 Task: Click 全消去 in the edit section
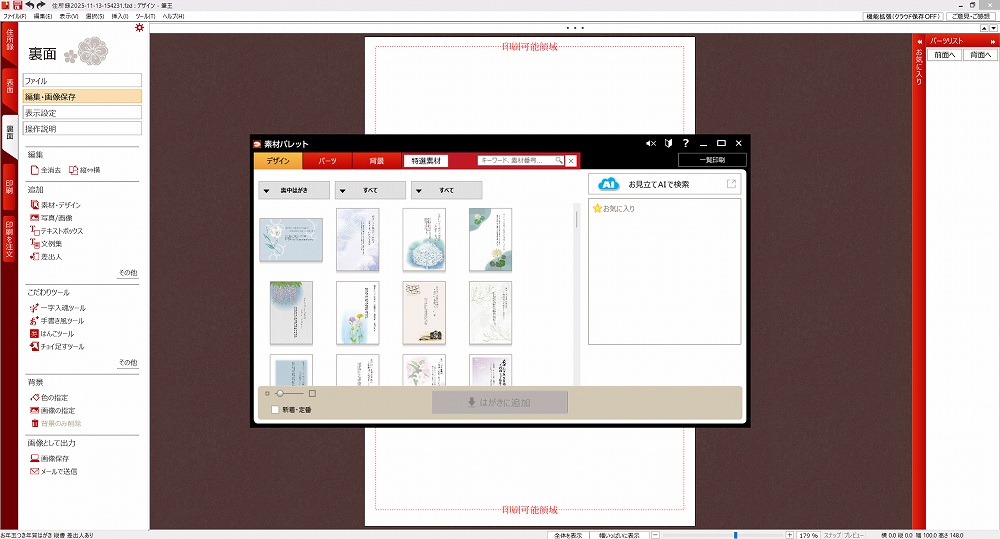coord(45,171)
